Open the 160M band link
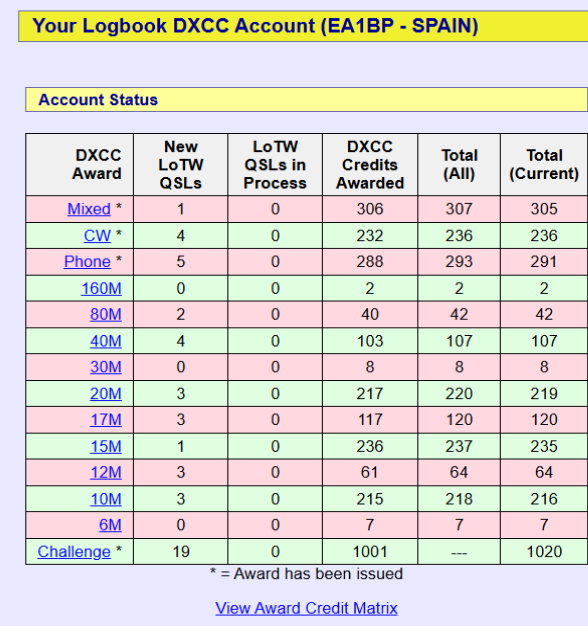This screenshot has width=588, height=626. click(x=101, y=288)
